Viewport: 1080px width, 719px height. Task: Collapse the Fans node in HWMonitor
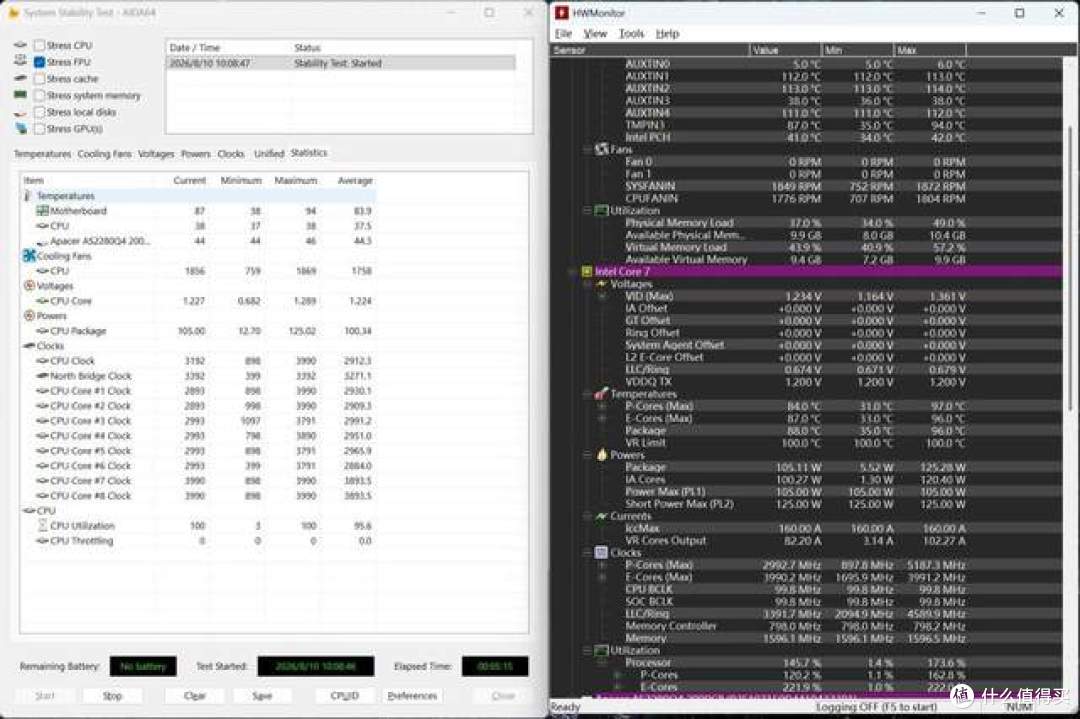[588, 149]
